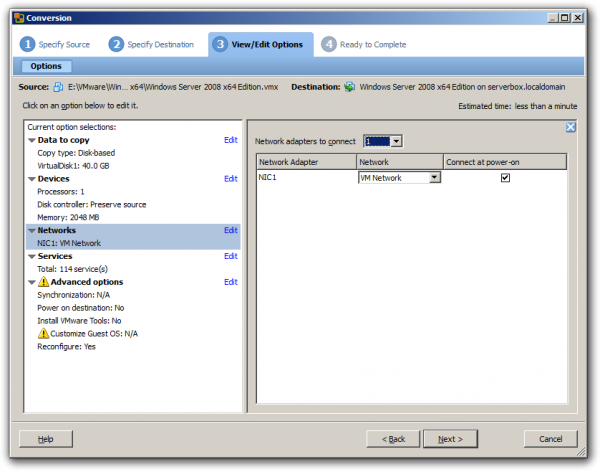Click Reconfigure: Yes row
The height and width of the screenshot is (472, 600).
[x=66, y=347]
